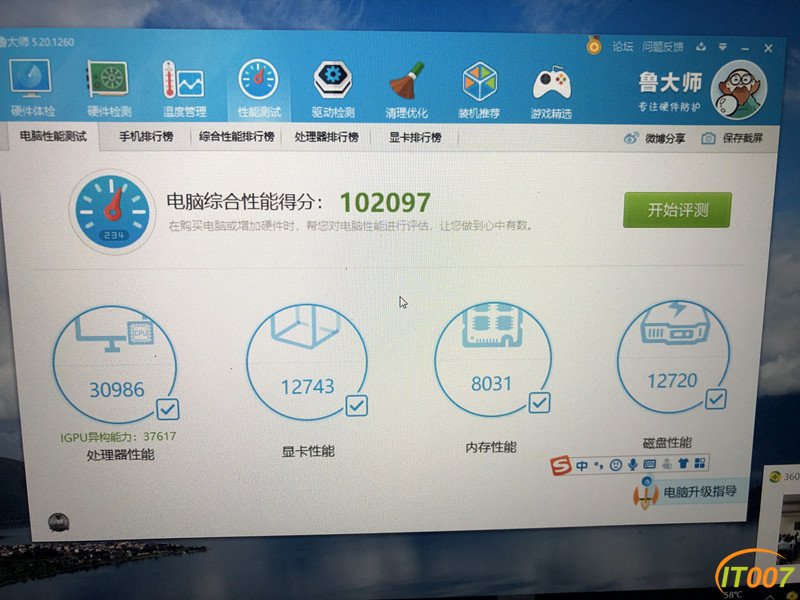Viewport: 800px width, 600px height.
Task: Click the 360 window title at right edge
Action: pos(785,477)
